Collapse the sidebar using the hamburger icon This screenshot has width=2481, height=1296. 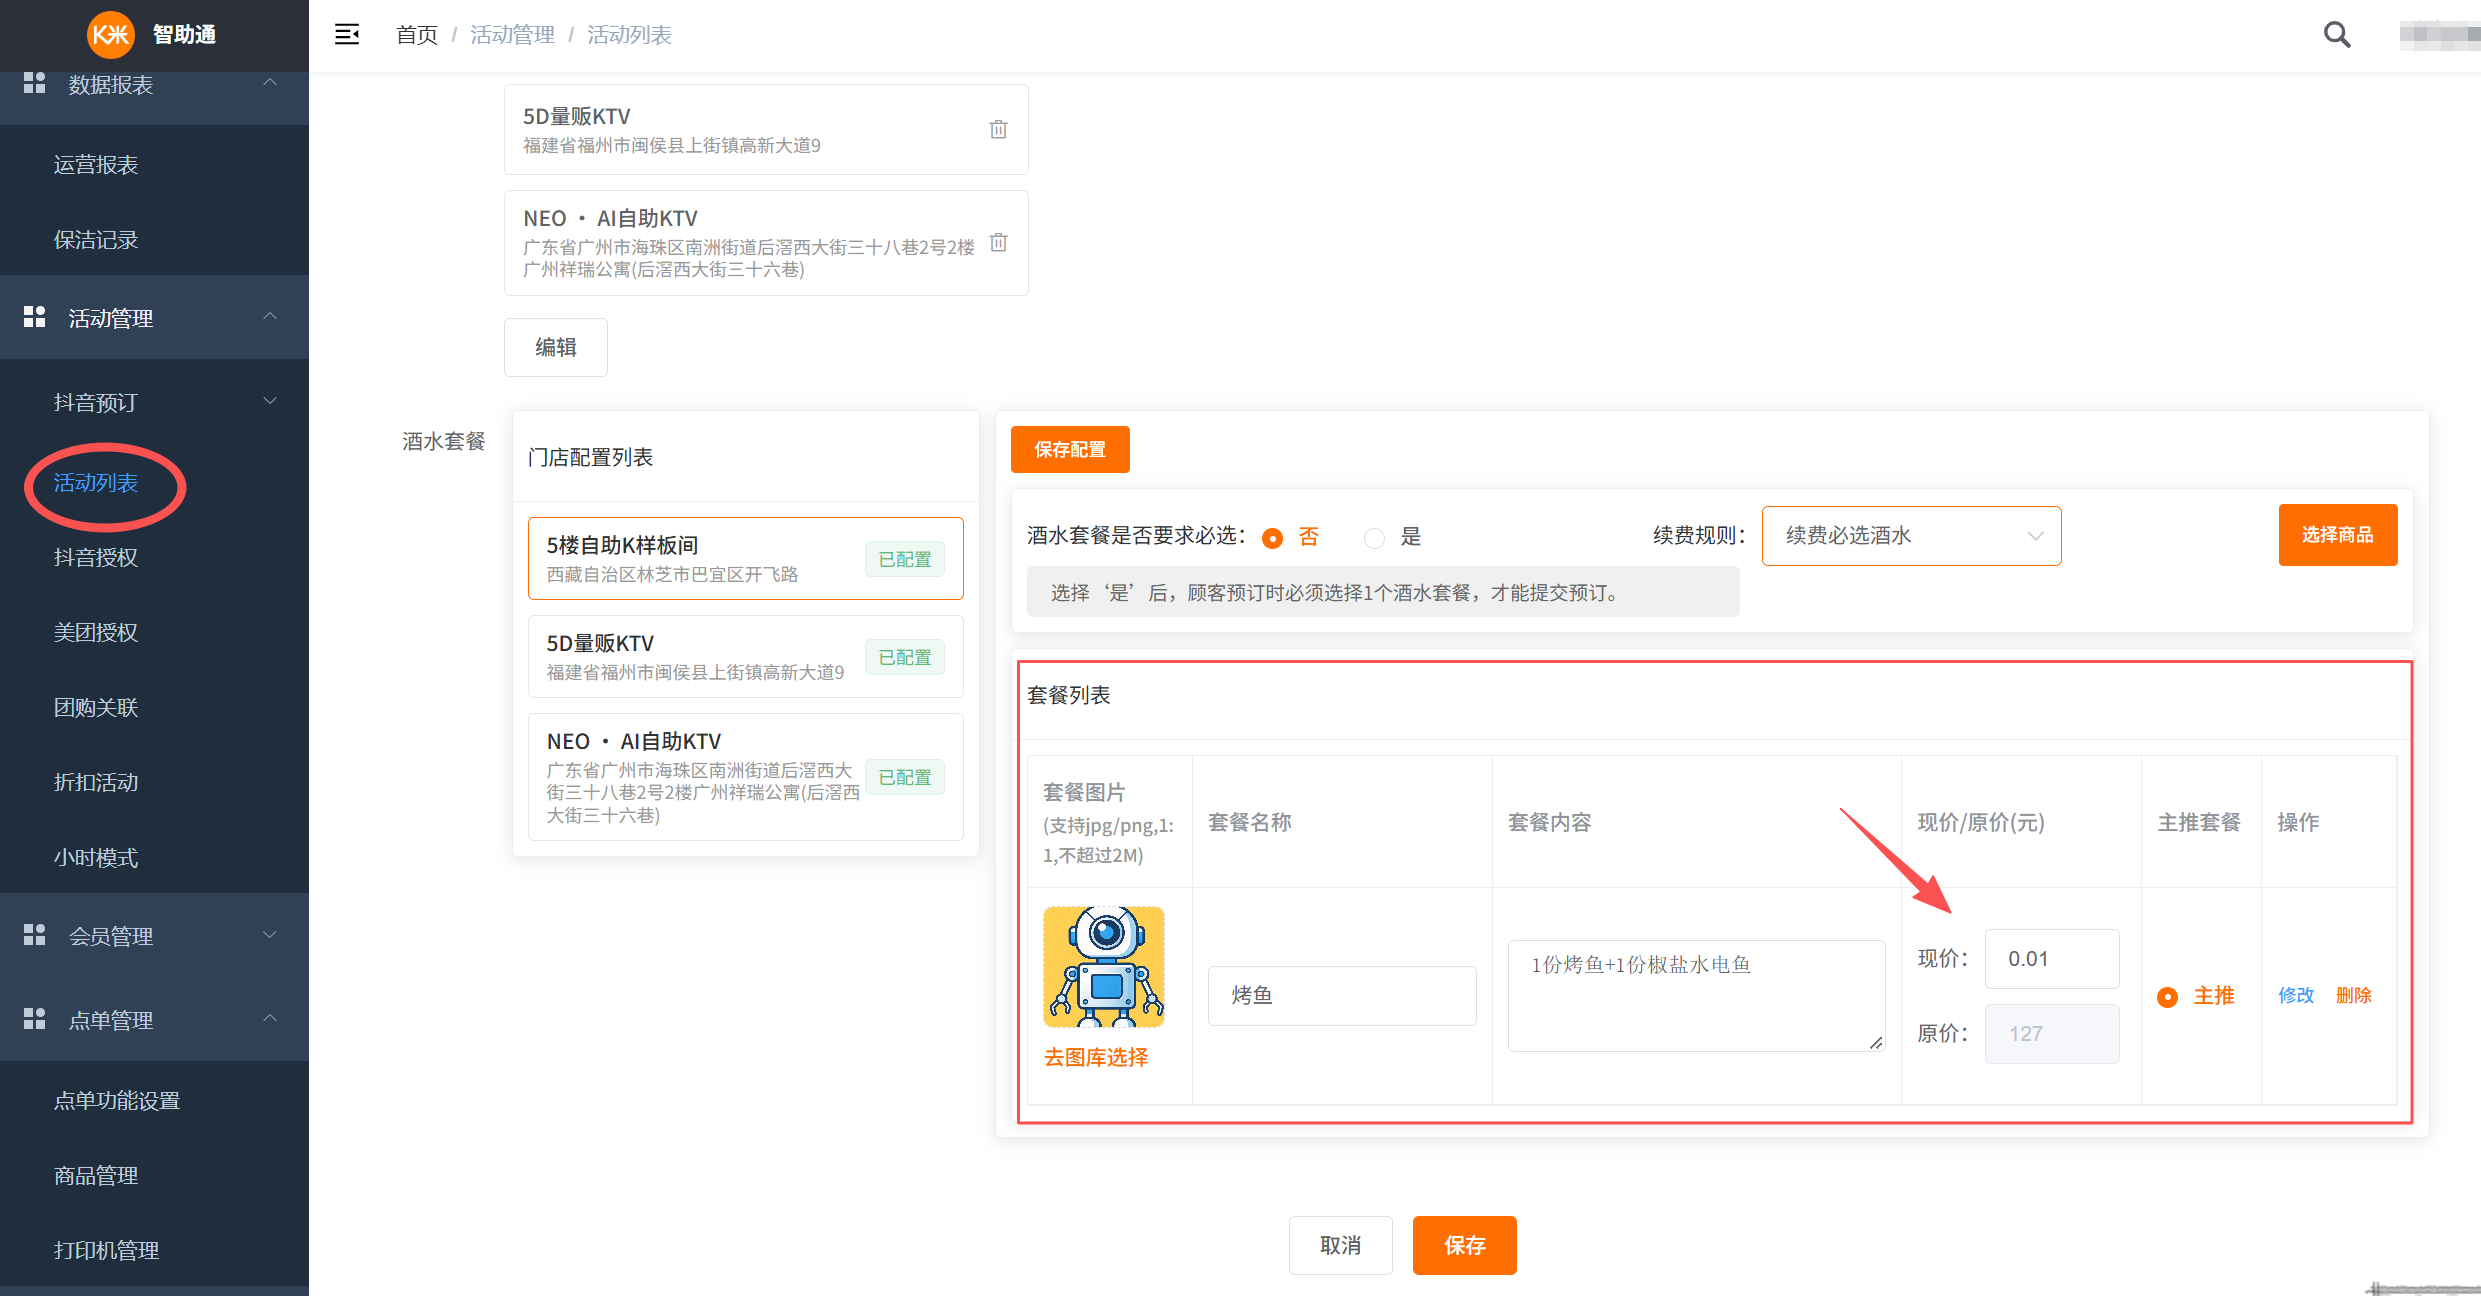347,35
